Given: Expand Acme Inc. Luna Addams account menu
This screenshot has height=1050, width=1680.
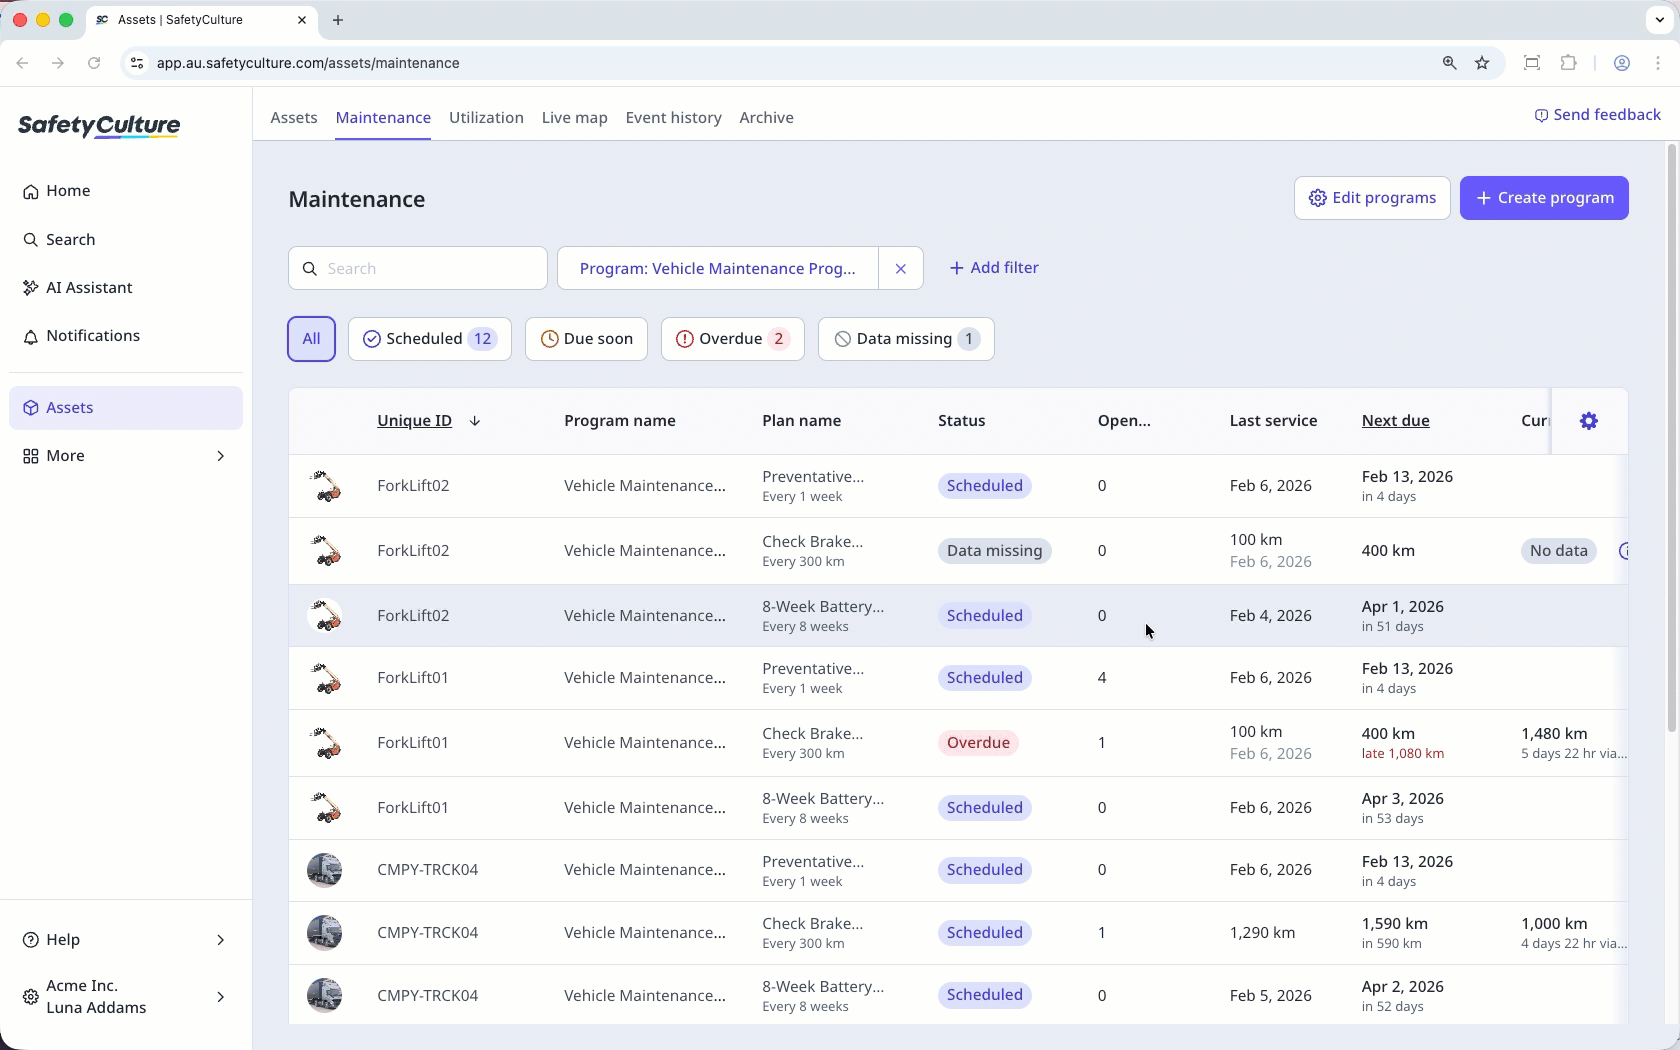Looking at the screenshot, I should click(x=125, y=997).
